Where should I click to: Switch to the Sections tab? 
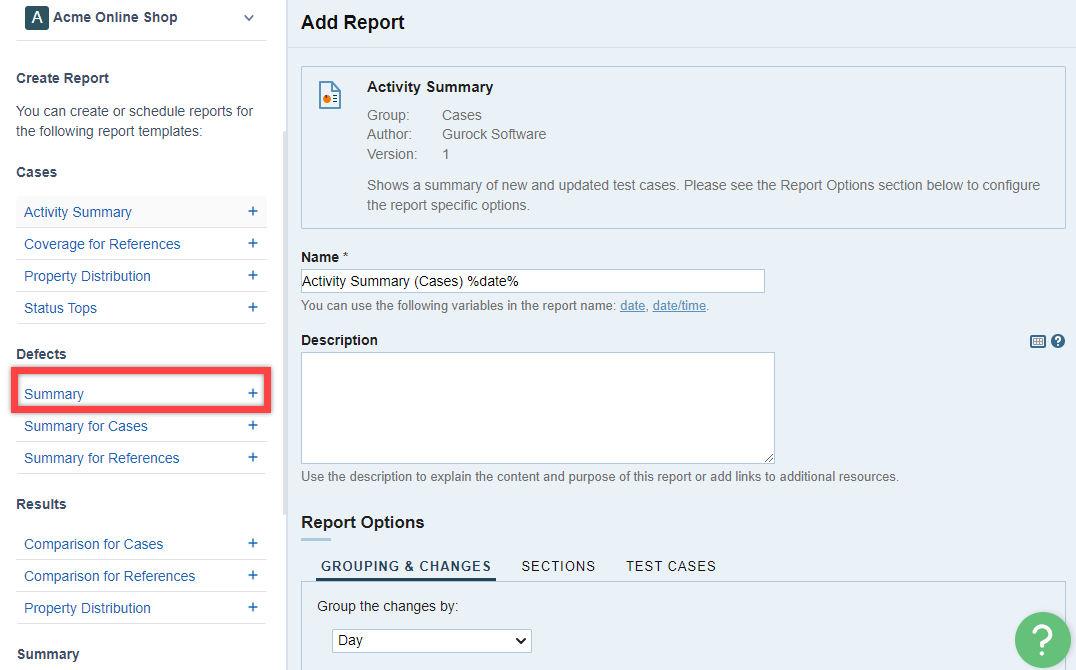(x=558, y=566)
